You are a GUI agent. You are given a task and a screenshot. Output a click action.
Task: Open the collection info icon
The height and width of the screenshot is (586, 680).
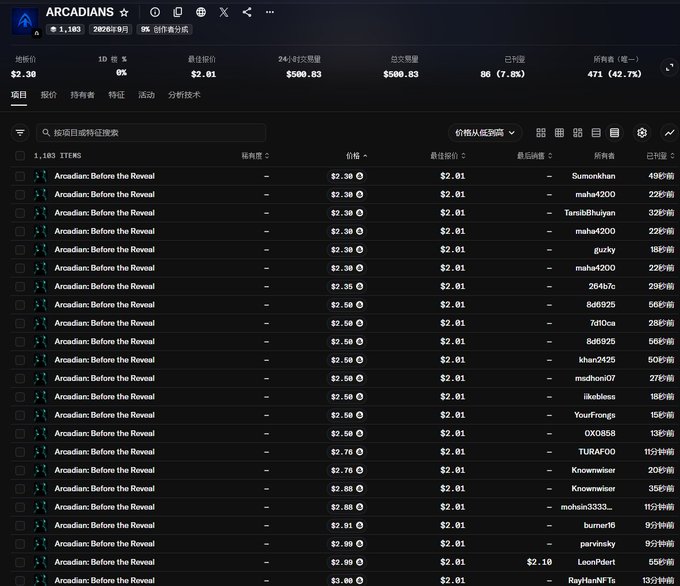(155, 12)
